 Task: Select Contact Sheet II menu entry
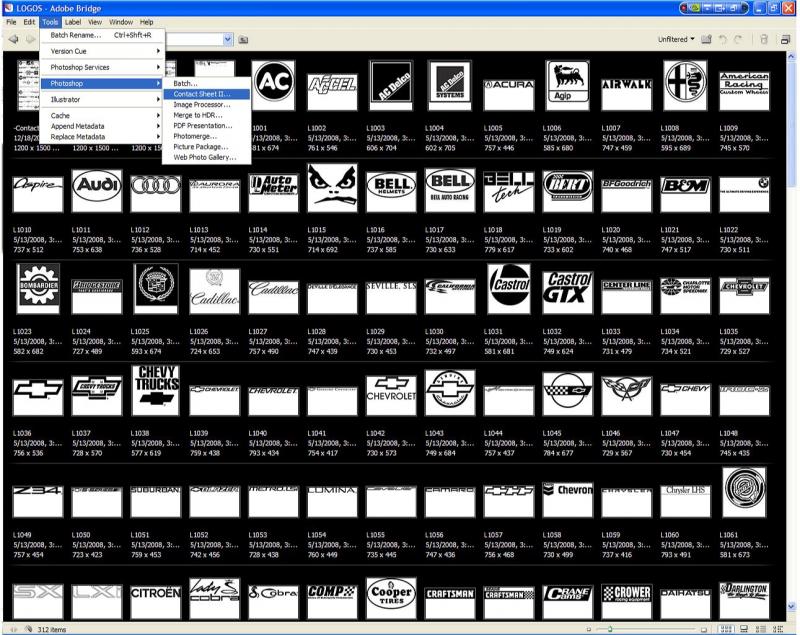206,94
